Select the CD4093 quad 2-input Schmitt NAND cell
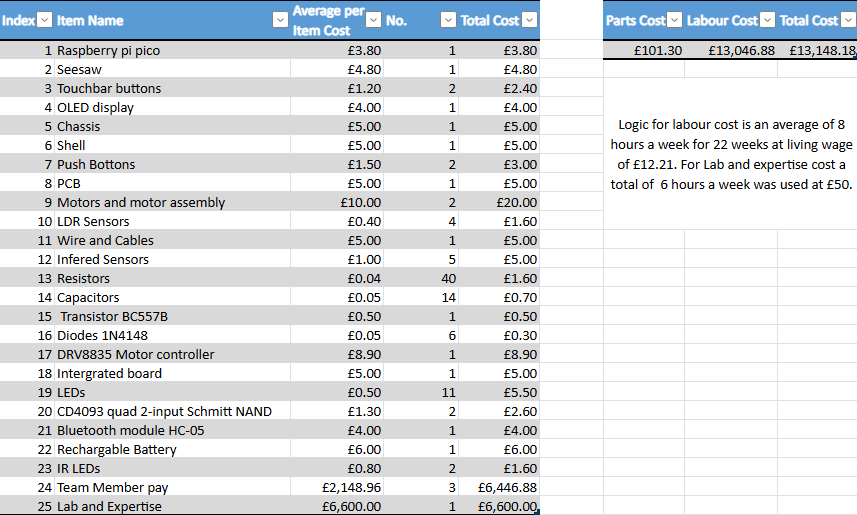Screen dimensions: 857x515 tap(172, 412)
